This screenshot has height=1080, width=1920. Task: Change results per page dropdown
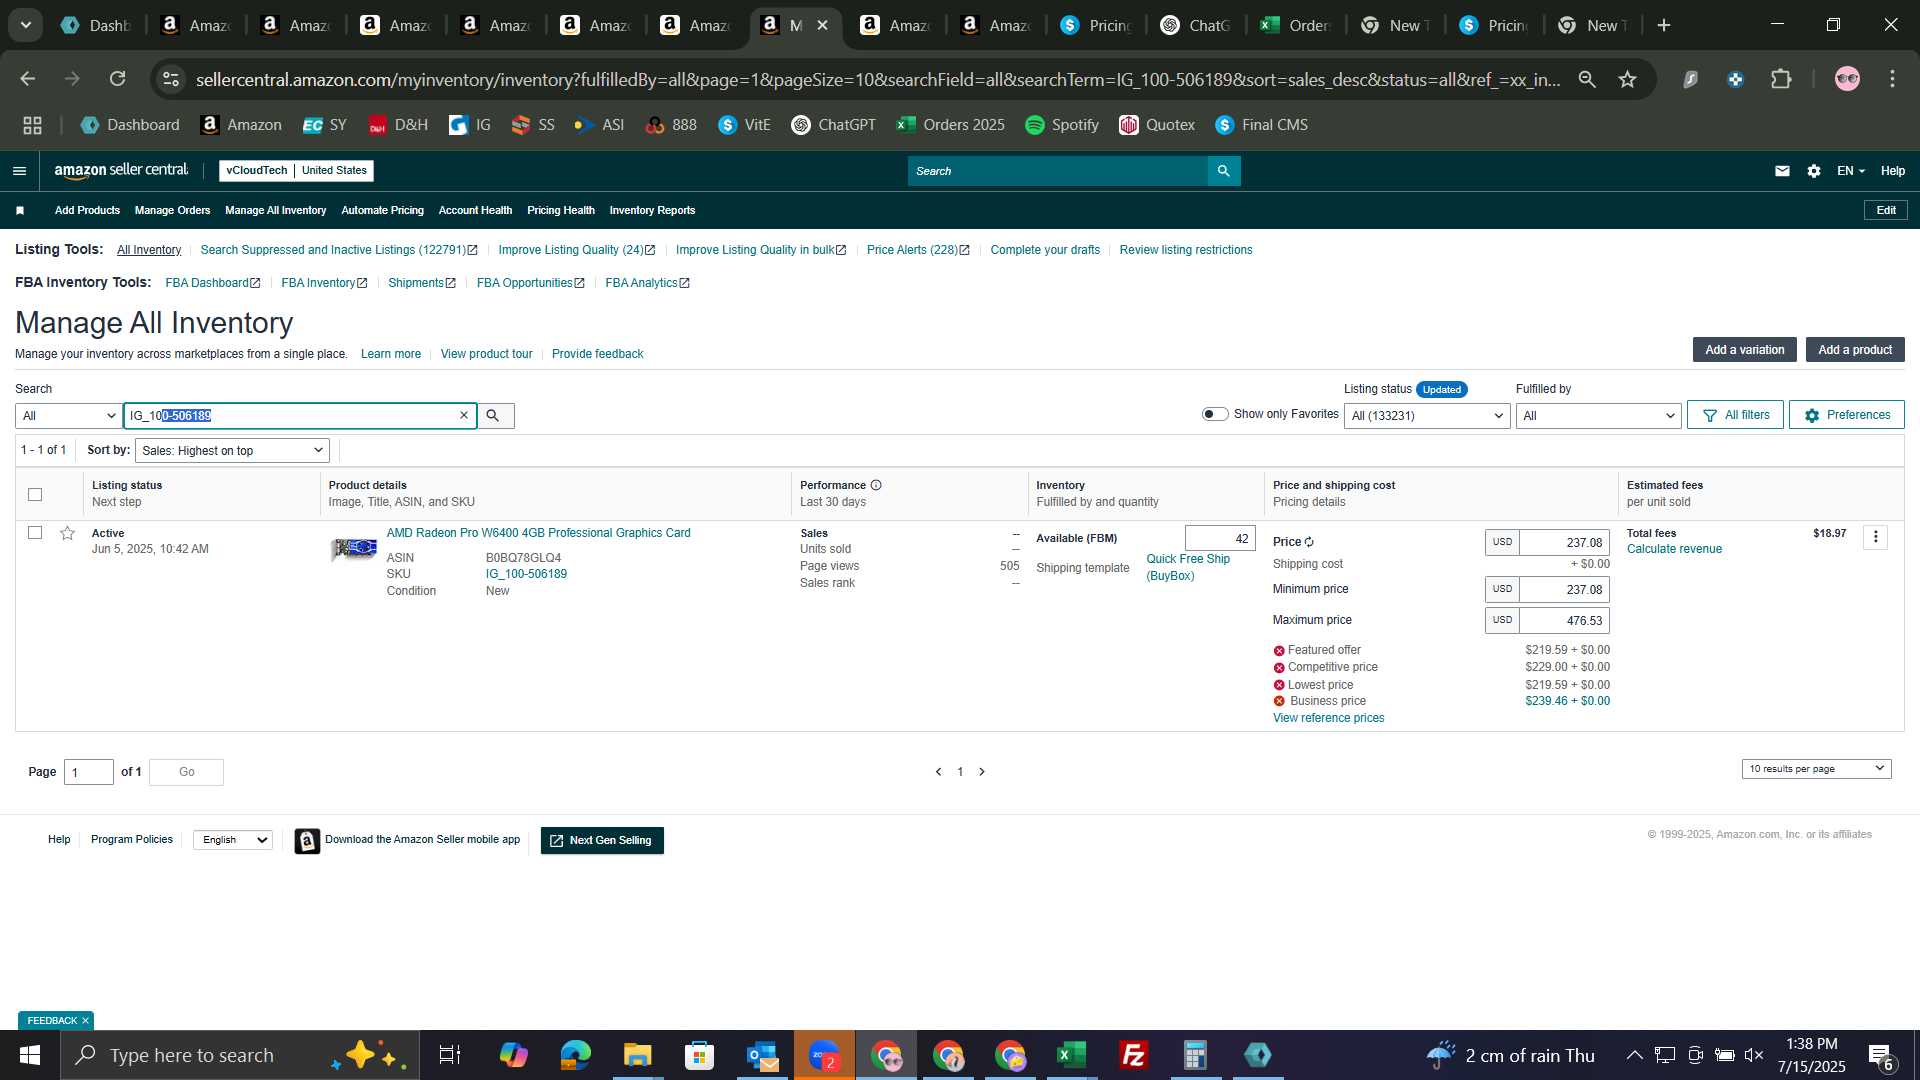coord(1816,769)
